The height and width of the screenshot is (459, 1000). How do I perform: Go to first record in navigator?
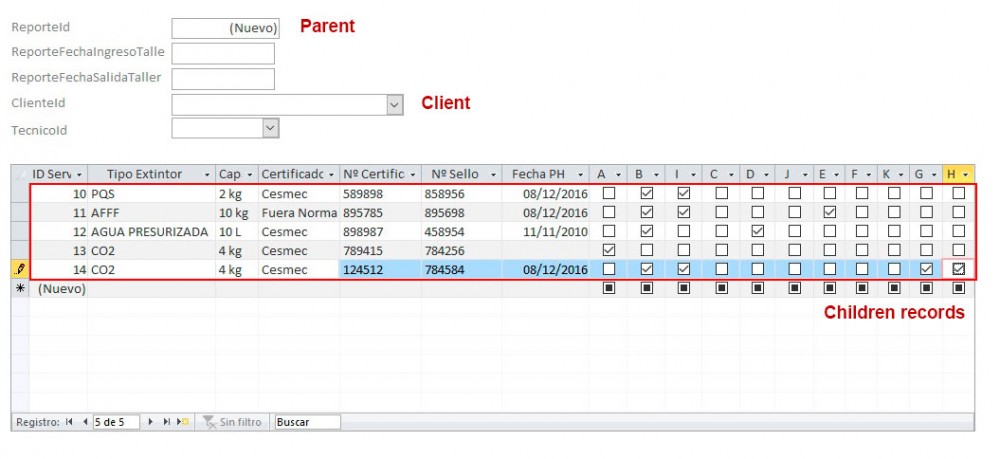tap(69, 423)
